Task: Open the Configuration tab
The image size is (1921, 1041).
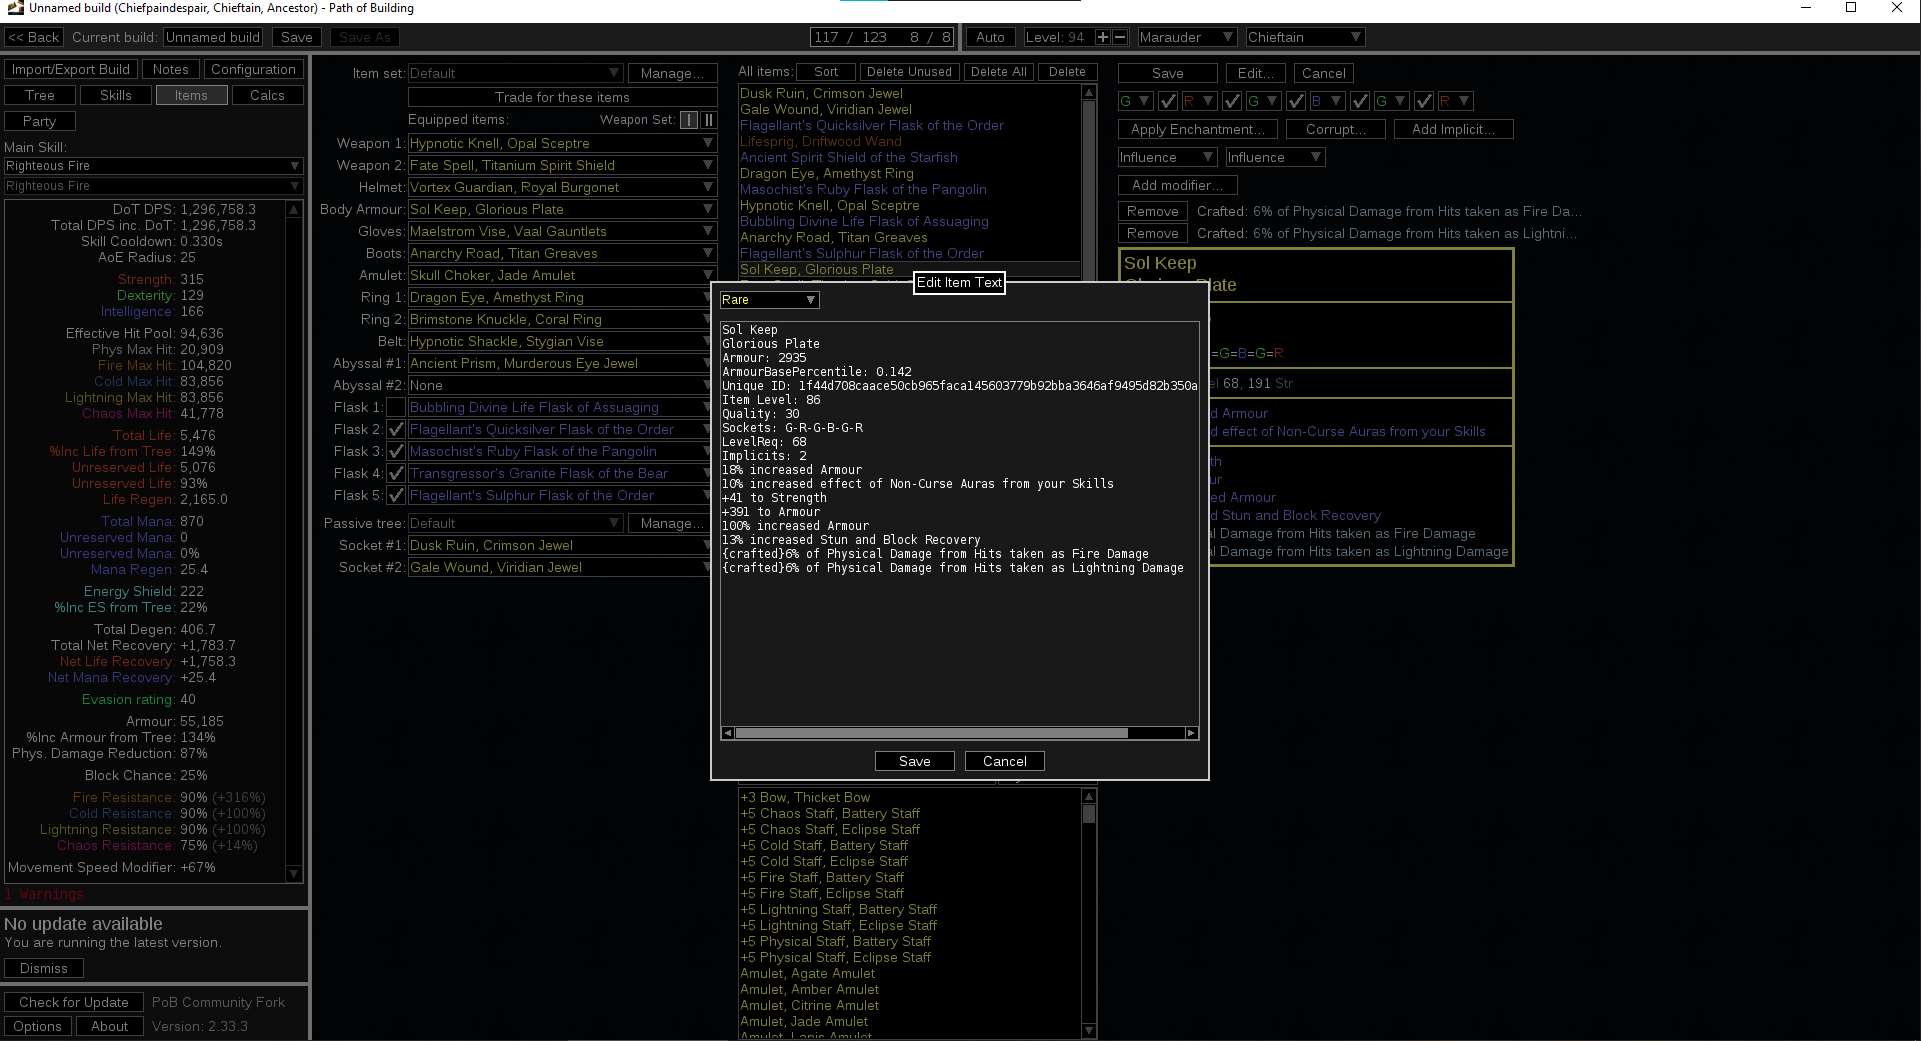Action: (253, 69)
